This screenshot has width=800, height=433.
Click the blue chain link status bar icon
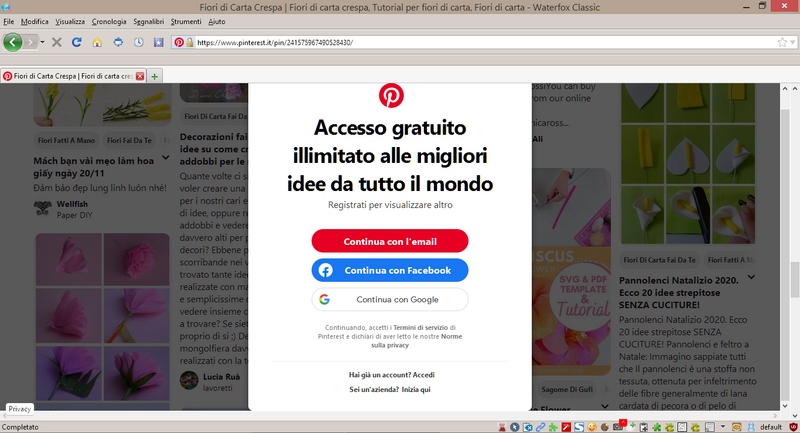pyautogui.click(x=541, y=427)
